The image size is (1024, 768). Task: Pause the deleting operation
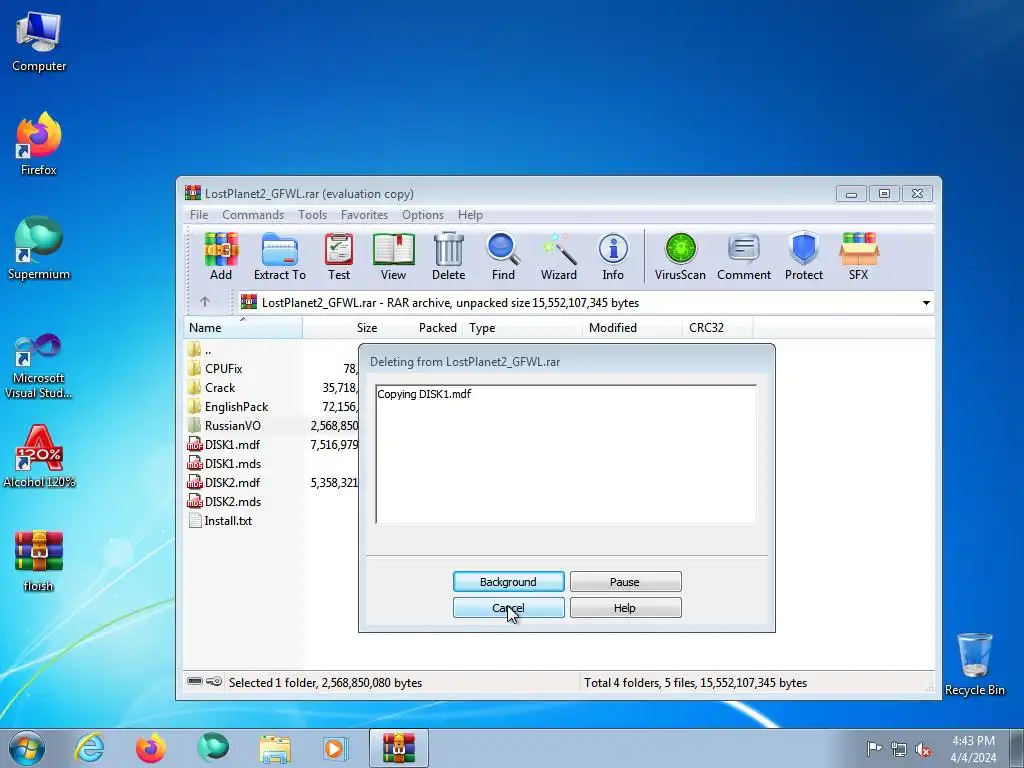coord(626,581)
